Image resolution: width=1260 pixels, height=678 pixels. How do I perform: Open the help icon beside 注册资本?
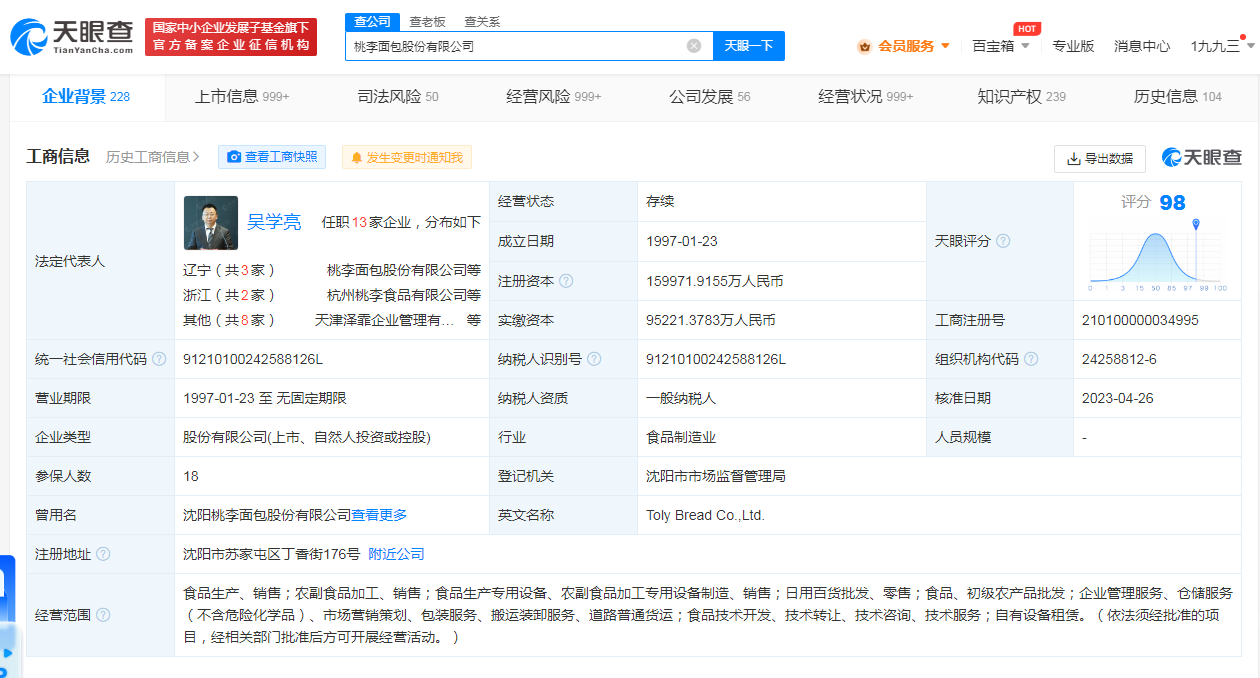pyautogui.click(x=566, y=281)
